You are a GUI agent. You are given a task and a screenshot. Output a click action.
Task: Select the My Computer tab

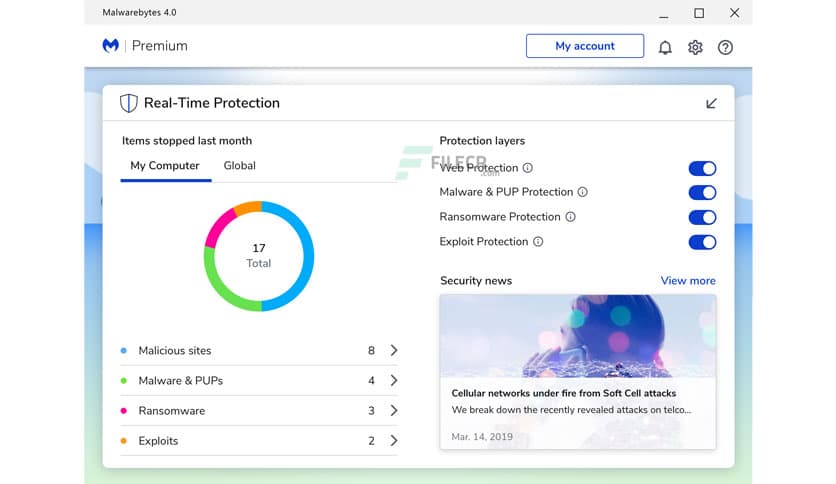[165, 166]
